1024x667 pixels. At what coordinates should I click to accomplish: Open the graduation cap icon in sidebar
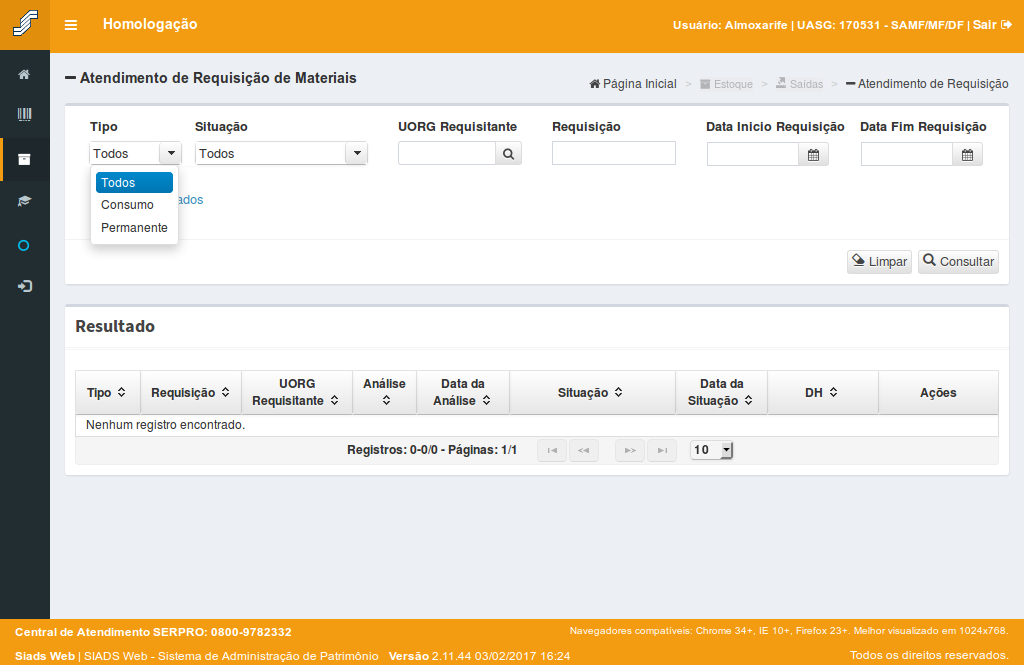coord(24,201)
